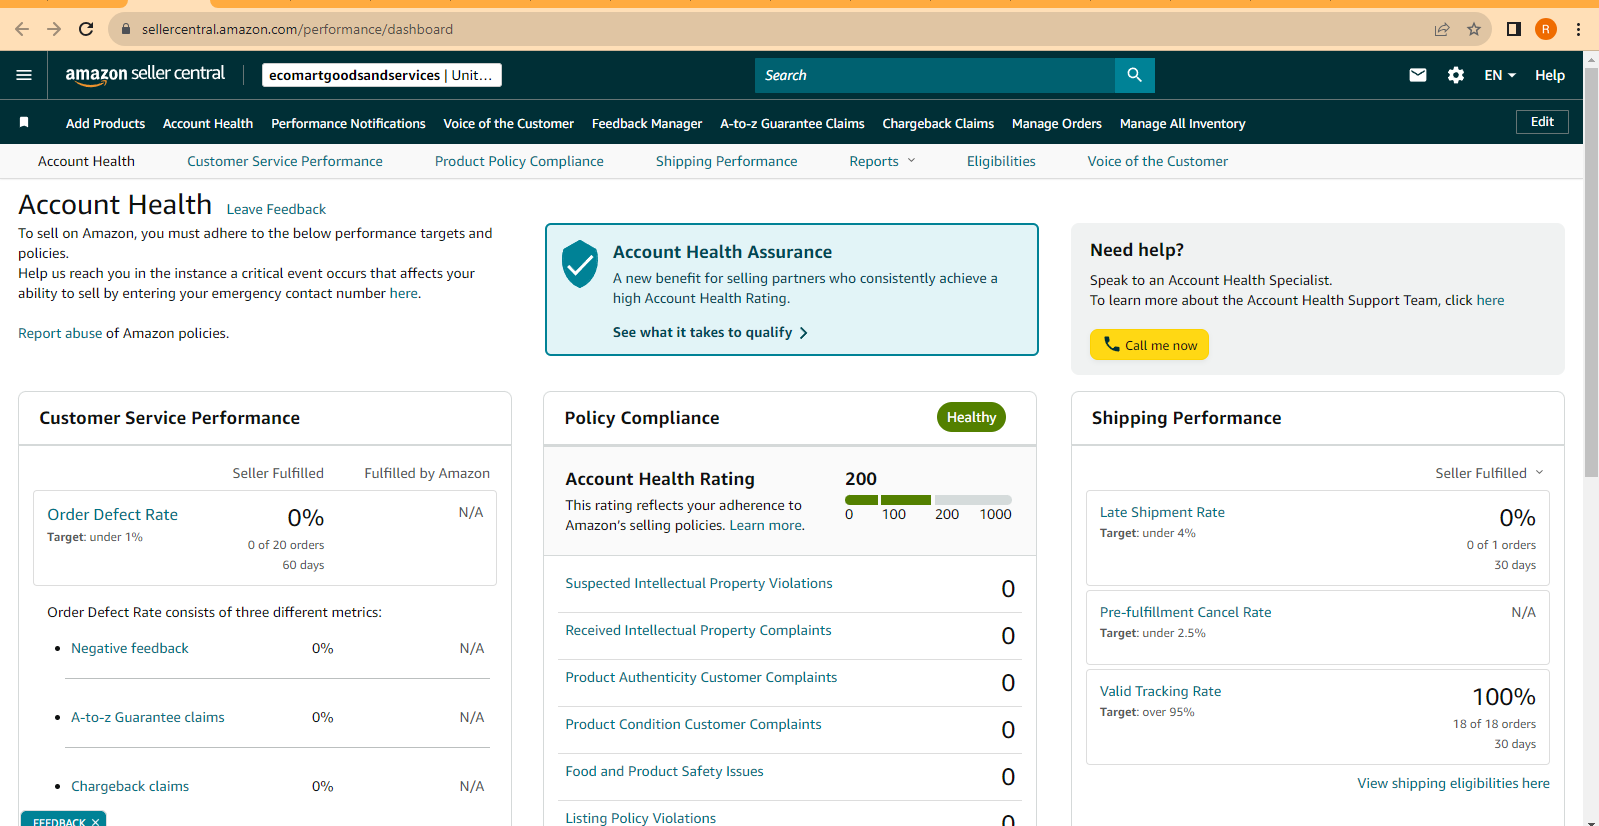Open Feedback Manager shortcut

(x=647, y=124)
